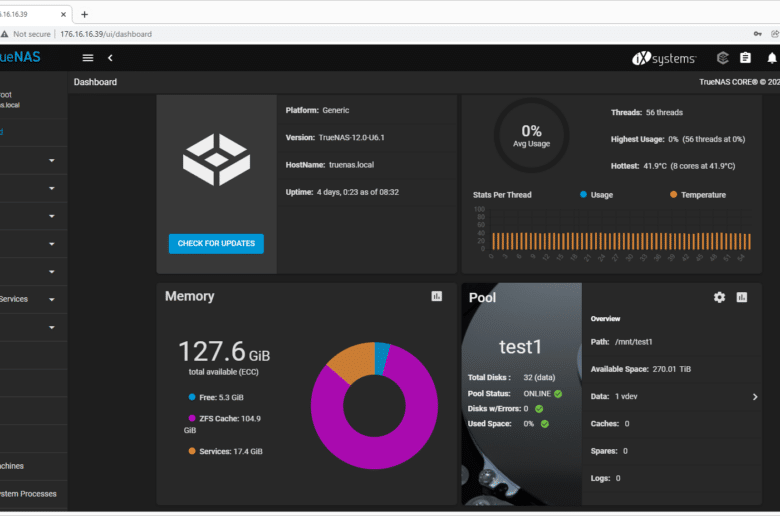The width and height of the screenshot is (780, 516).
Task: Expand sidebar dropdown arrow just above Services
Action: pyautogui.click(x=52, y=272)
